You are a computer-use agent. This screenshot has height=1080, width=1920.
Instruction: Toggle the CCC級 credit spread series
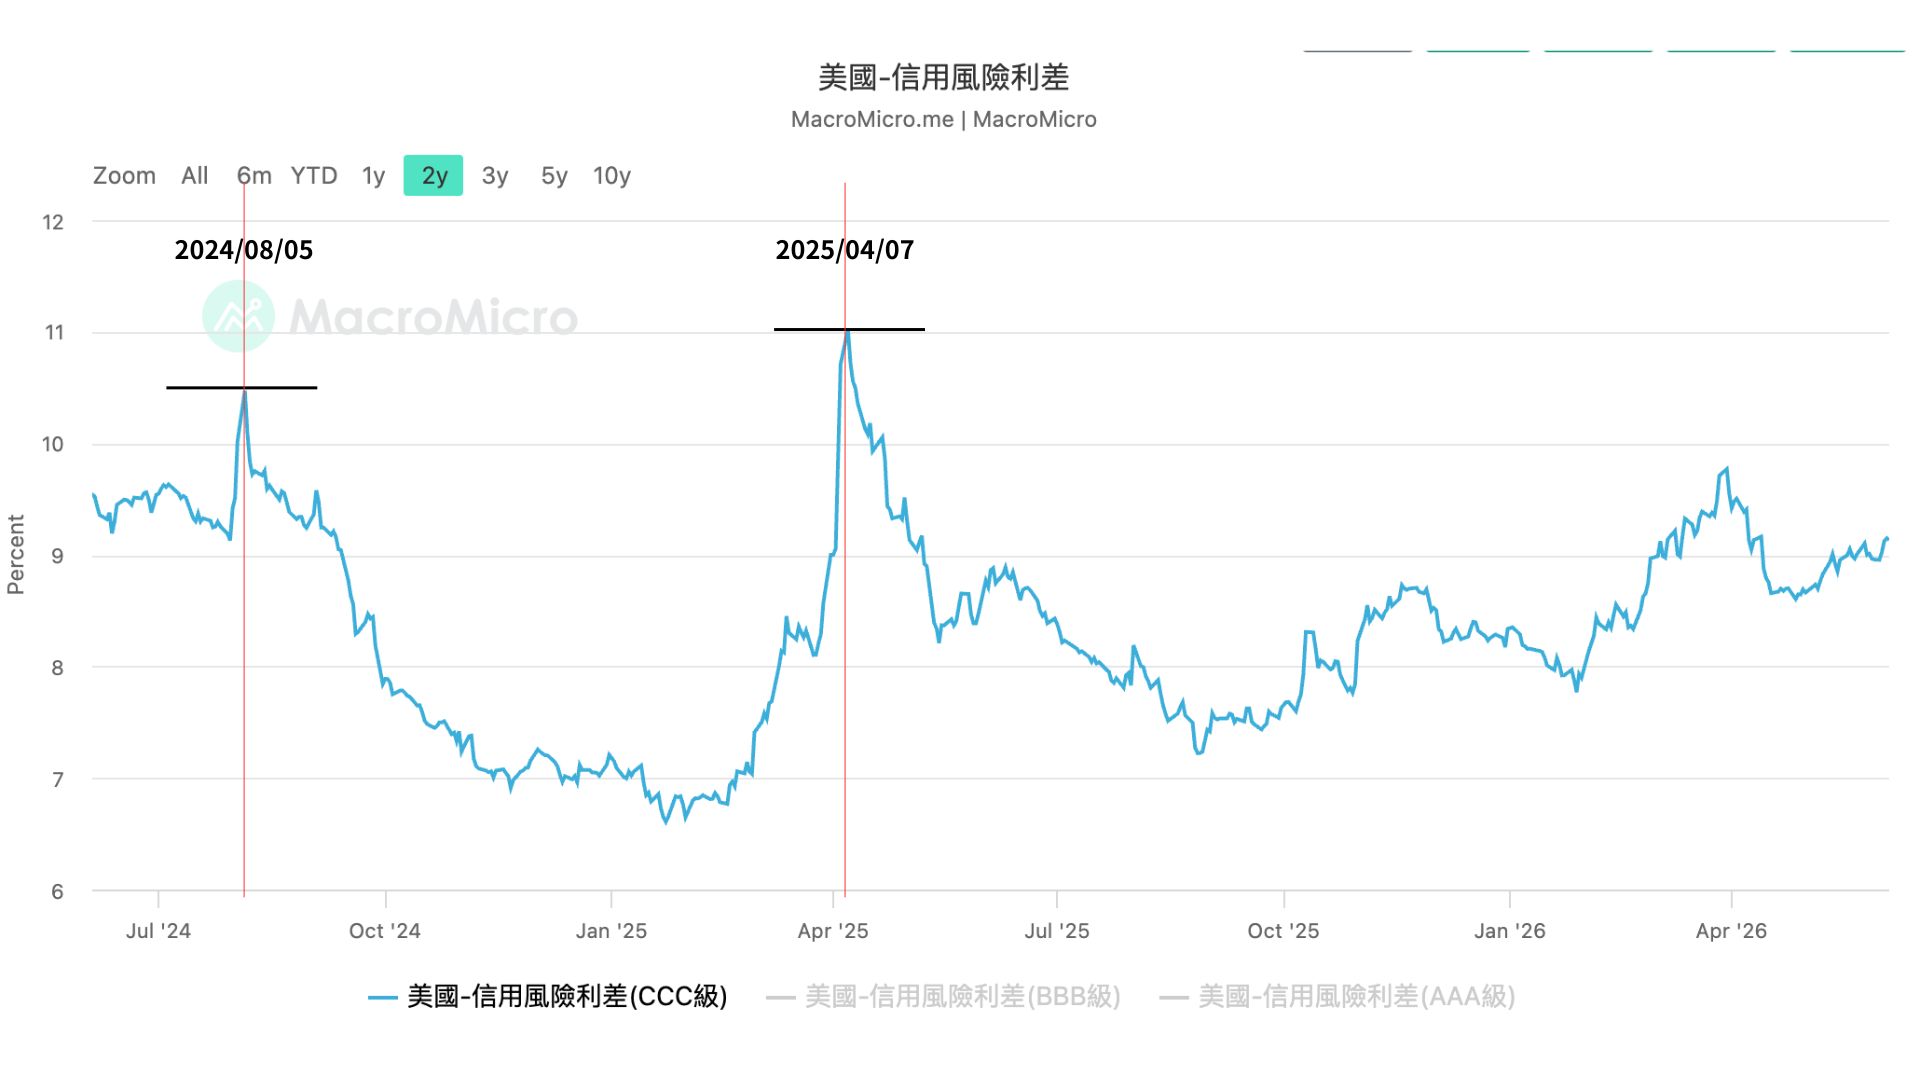click(x=548, y=996)
